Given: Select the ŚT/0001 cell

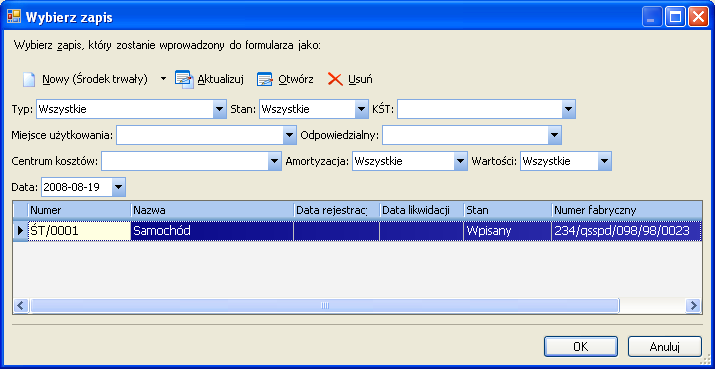Looking at the screenshot, I should click(x=80, y=231).
